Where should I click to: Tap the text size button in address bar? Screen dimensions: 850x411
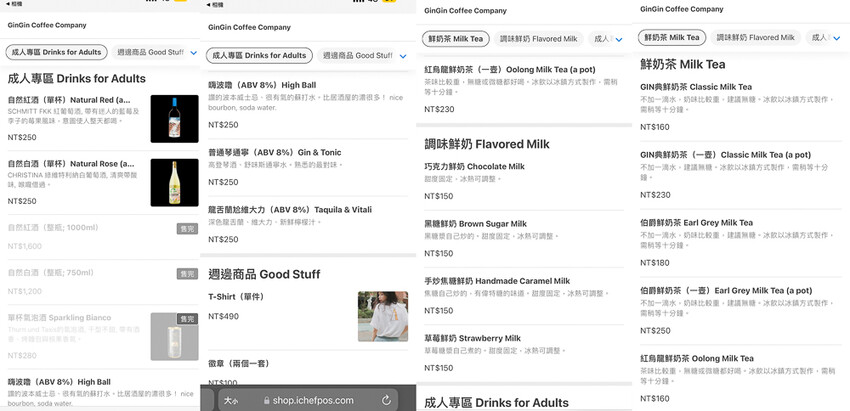(x=230, y=400)
